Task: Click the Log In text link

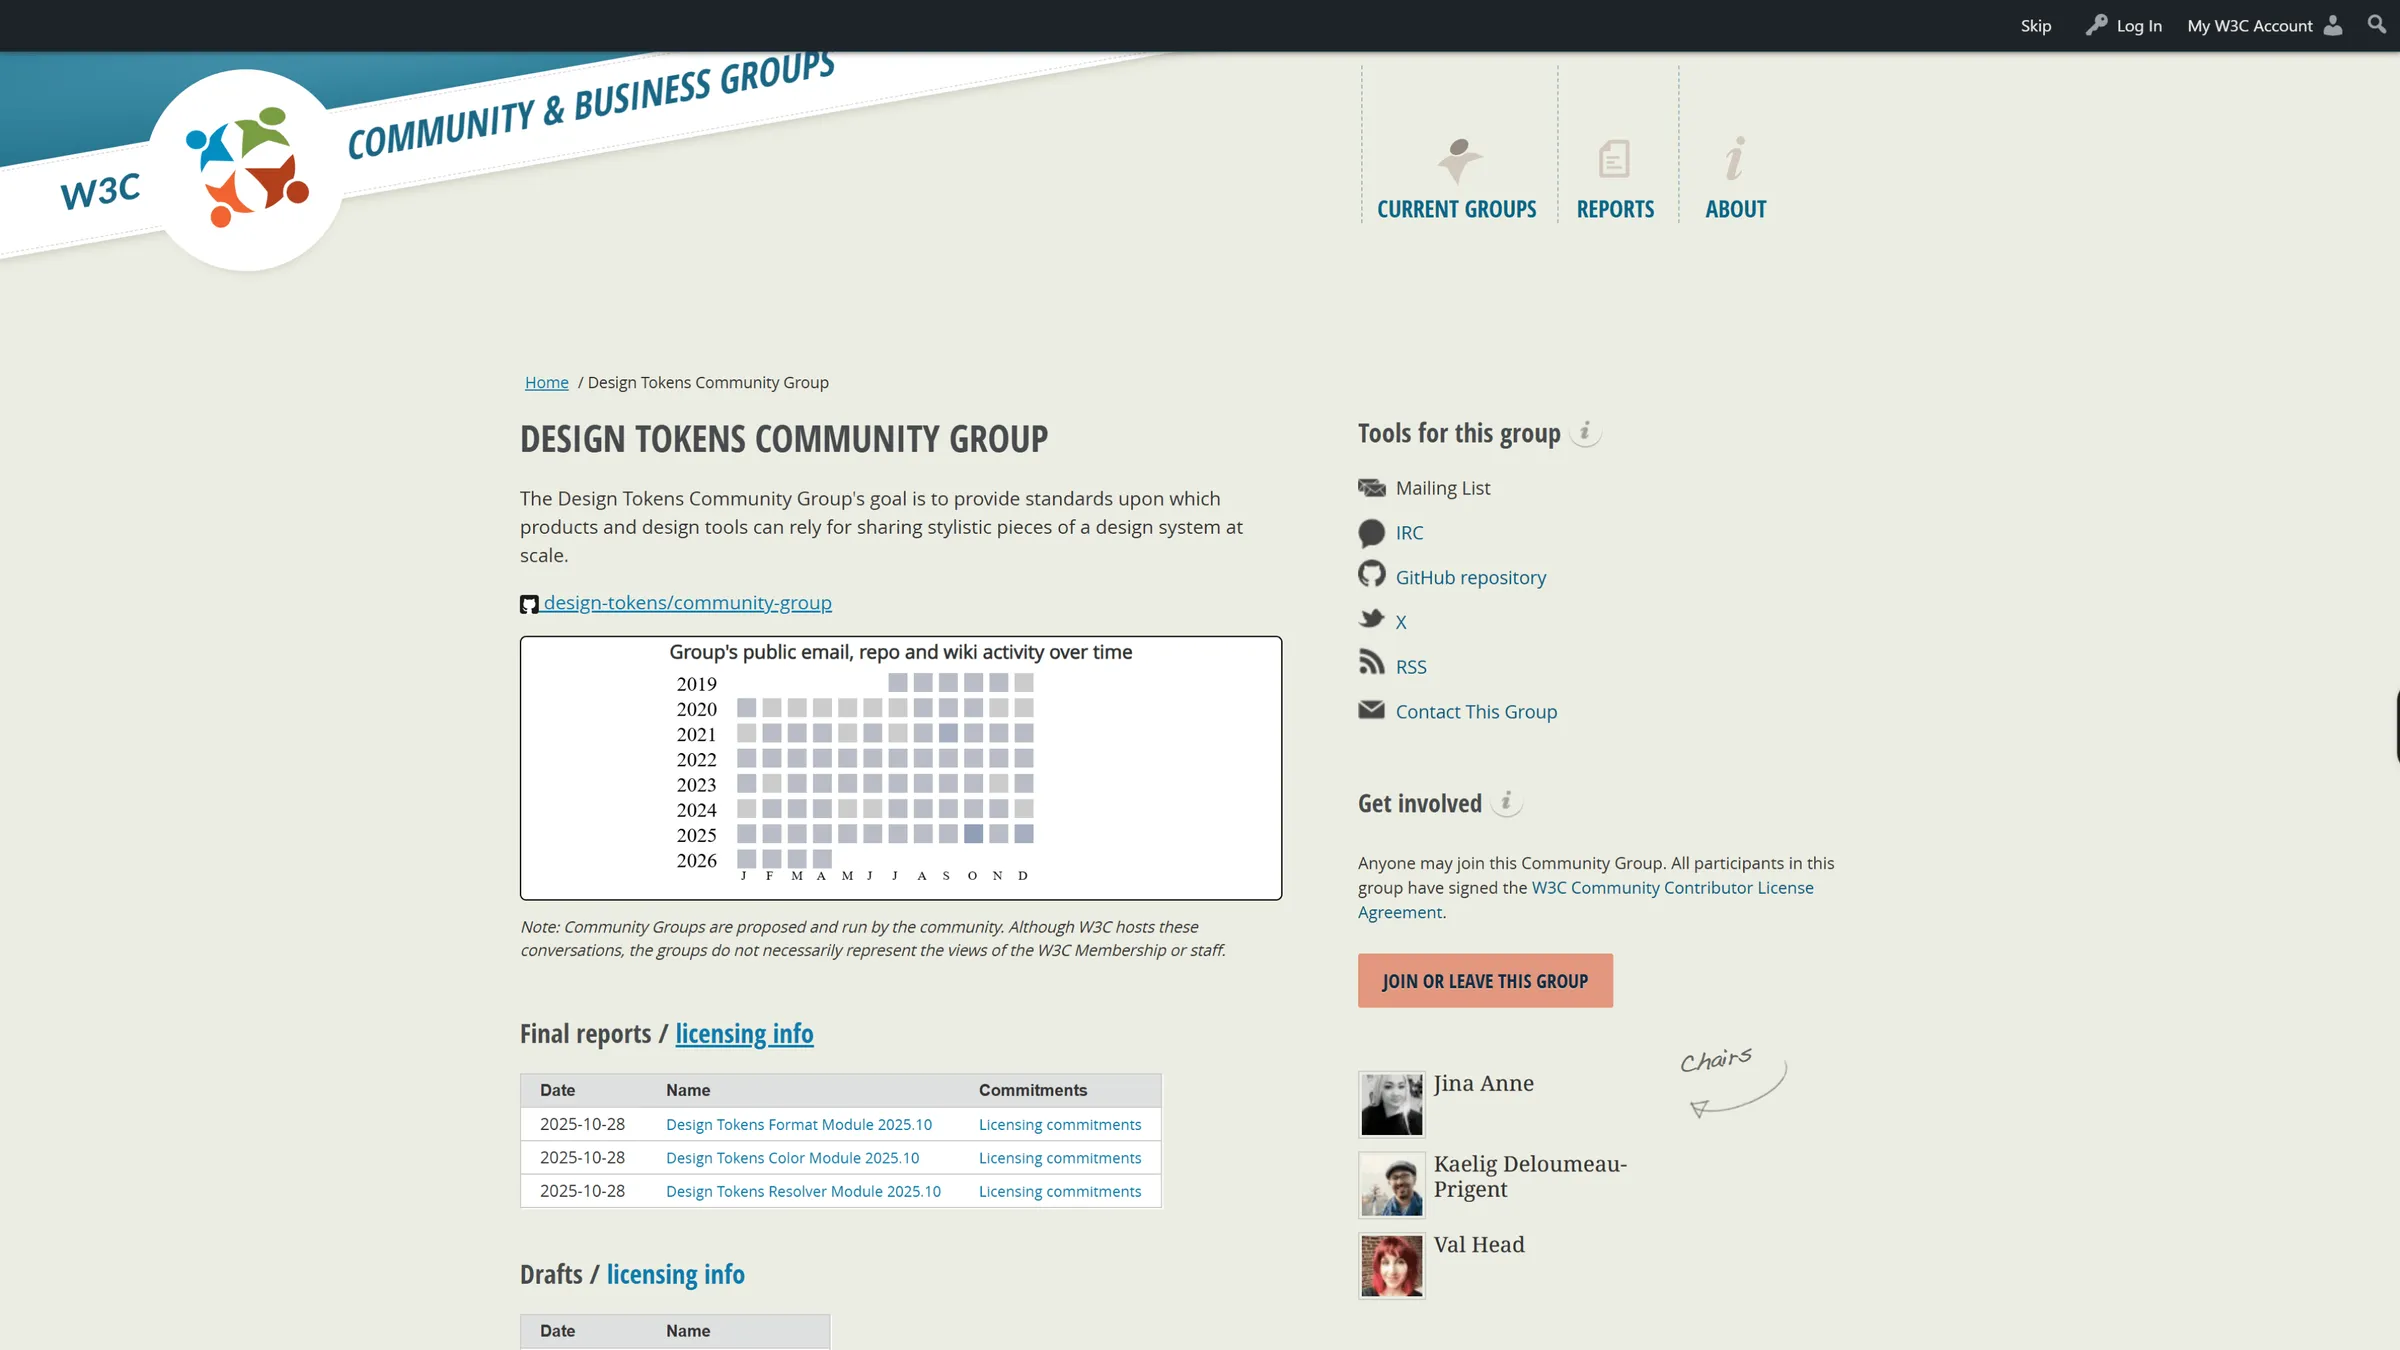Action: pos(2139,26)
